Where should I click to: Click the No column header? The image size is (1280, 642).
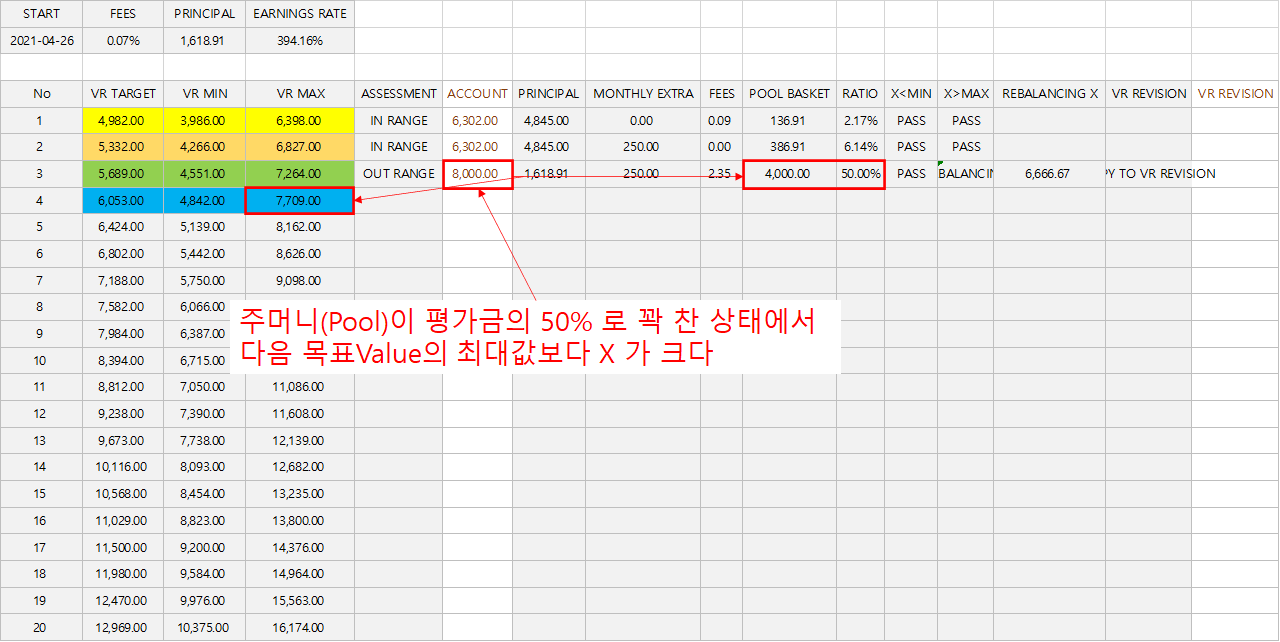[x=41, y=94]
